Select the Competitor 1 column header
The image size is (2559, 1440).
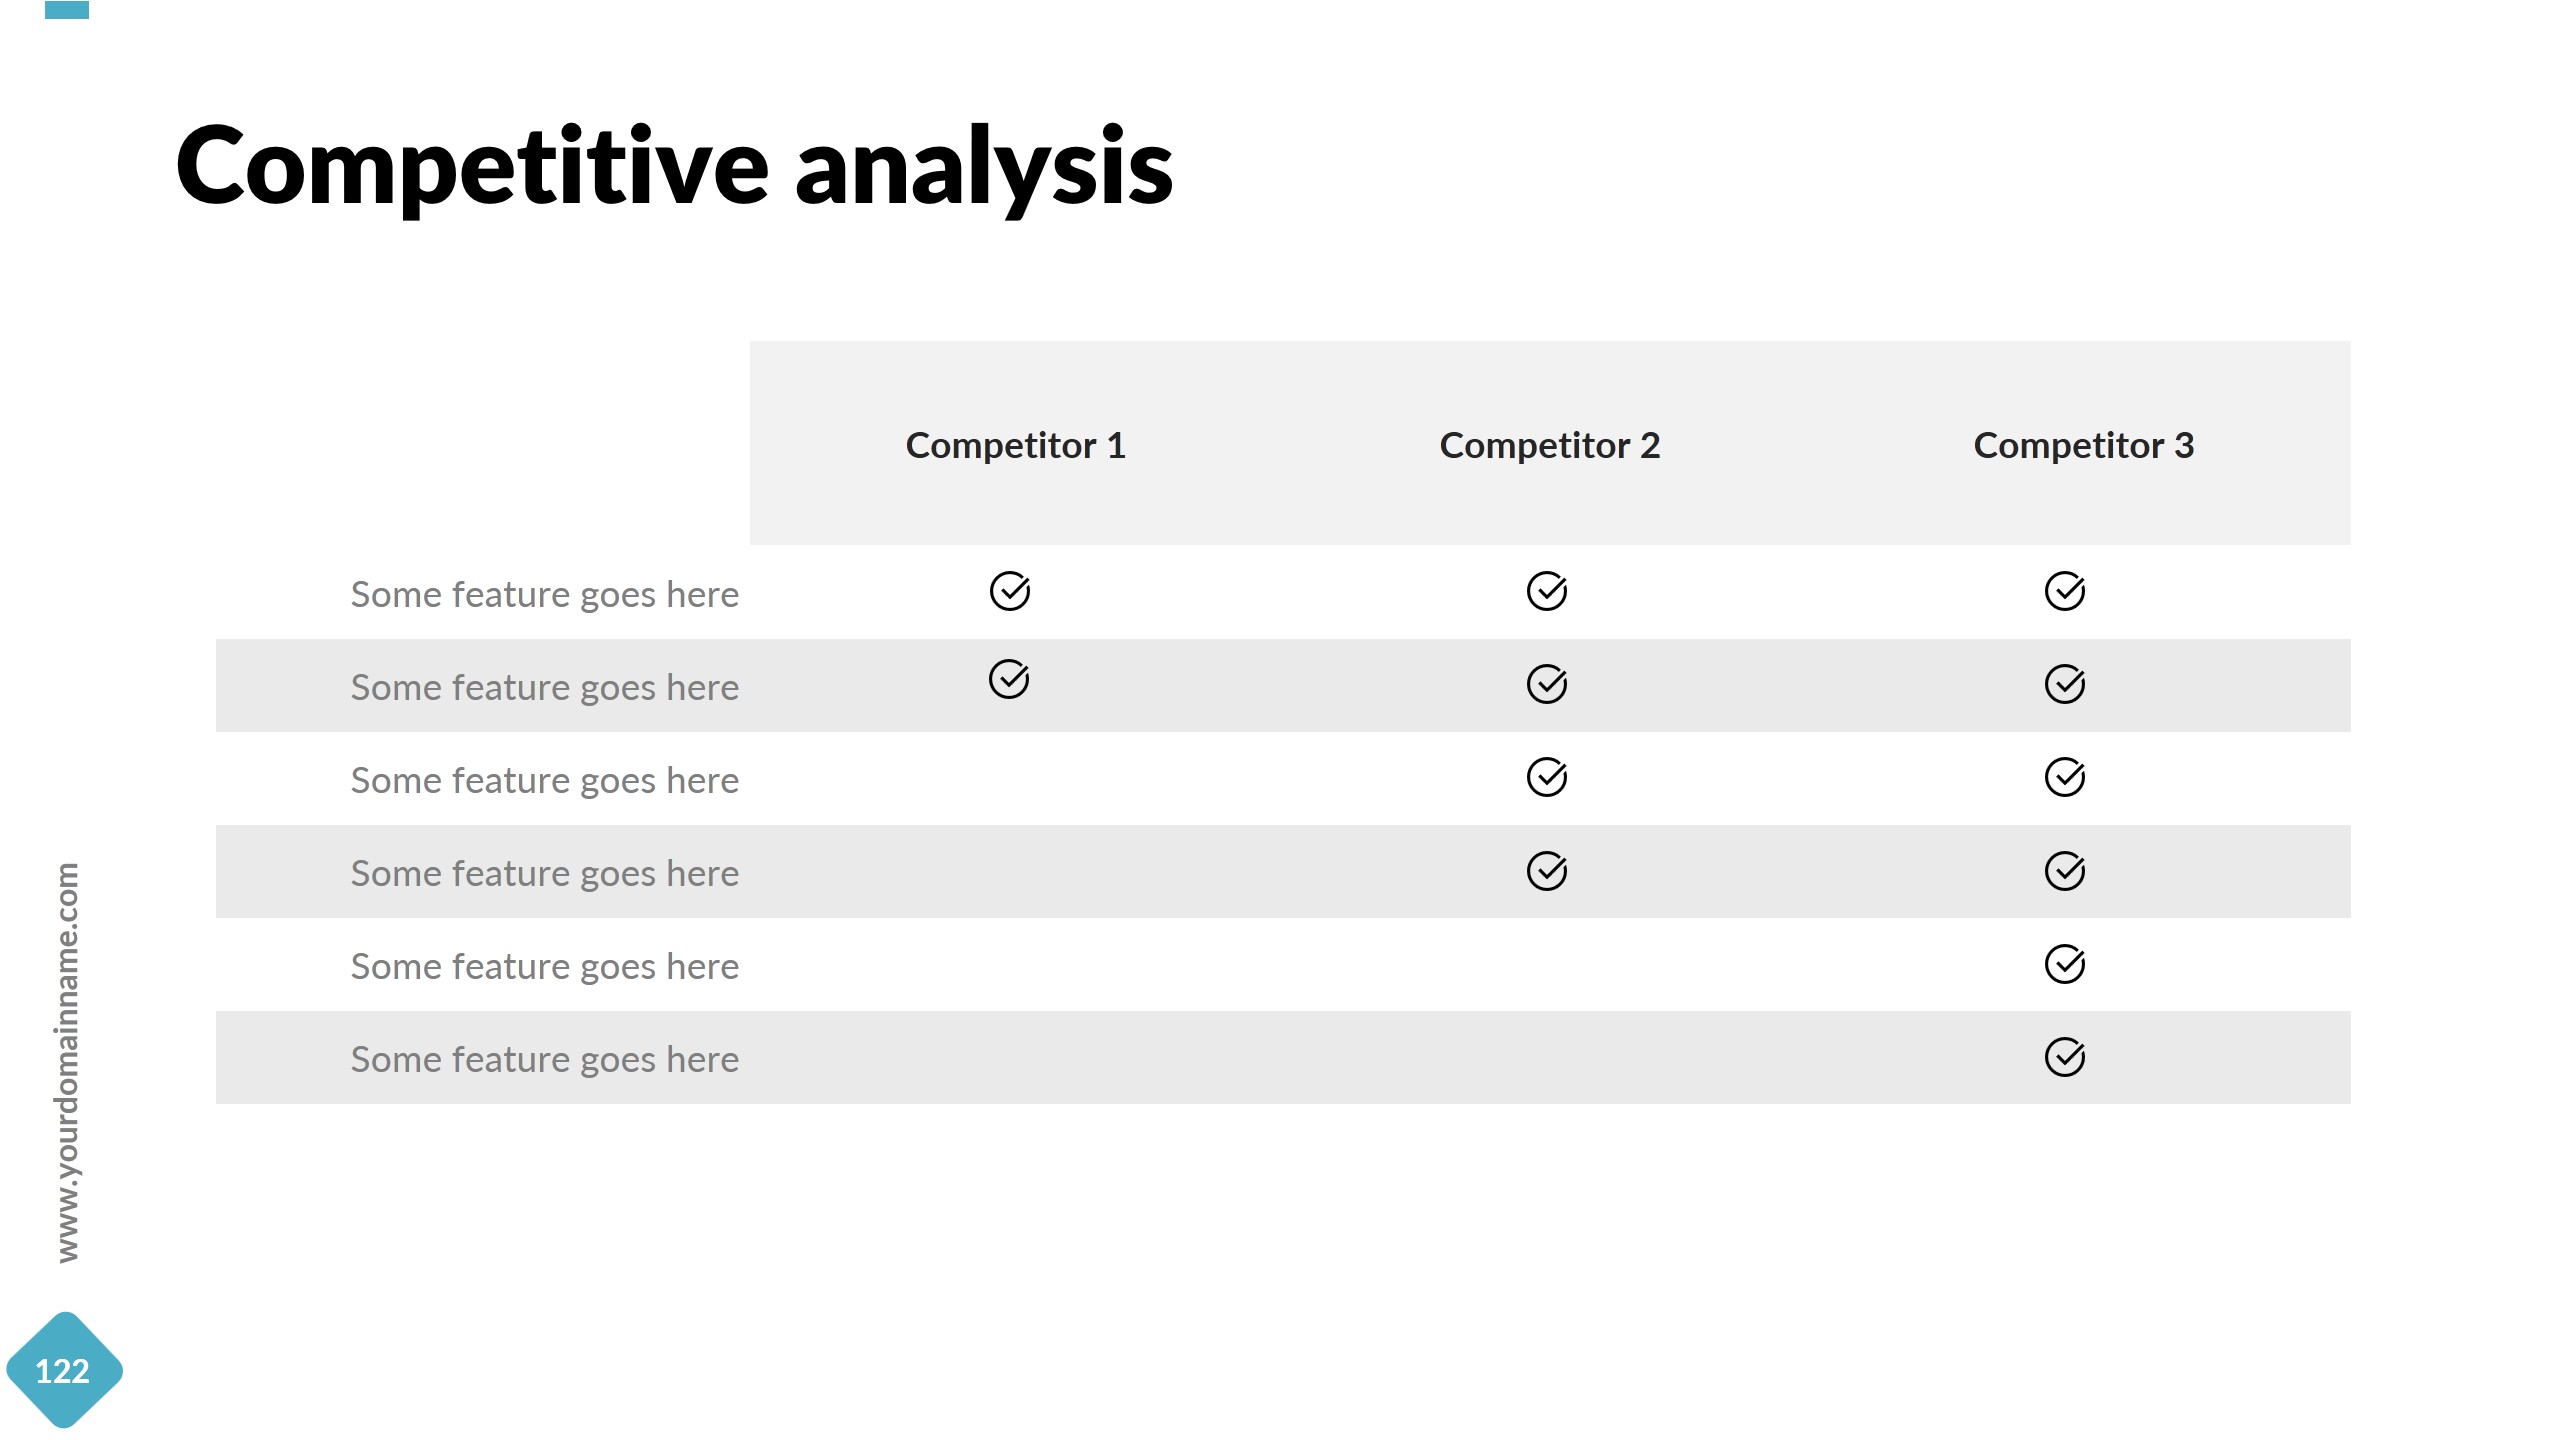click(1015, 445)
